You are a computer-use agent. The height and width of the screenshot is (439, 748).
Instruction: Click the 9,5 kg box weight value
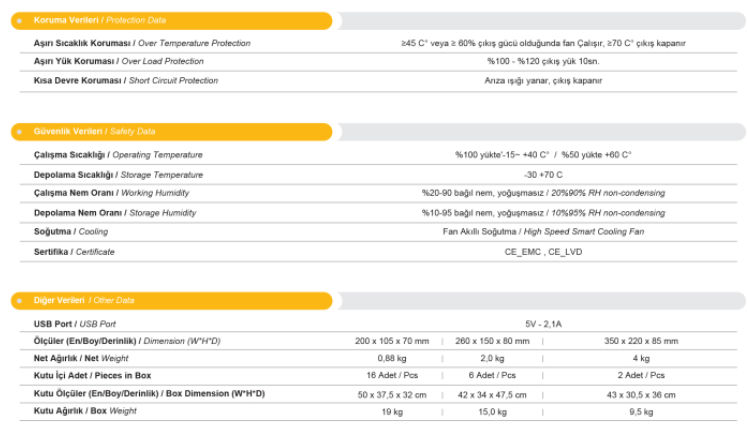(x=643, y=411)
